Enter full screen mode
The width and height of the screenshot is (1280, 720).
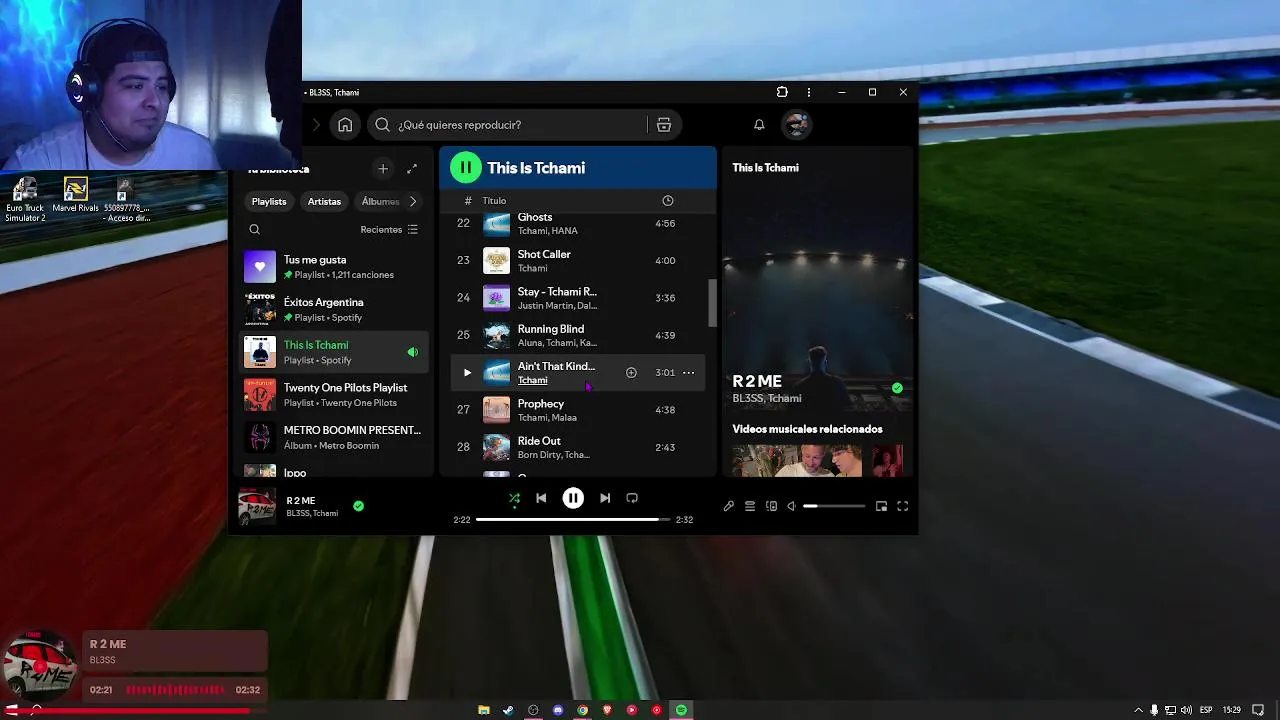(902, 506)
